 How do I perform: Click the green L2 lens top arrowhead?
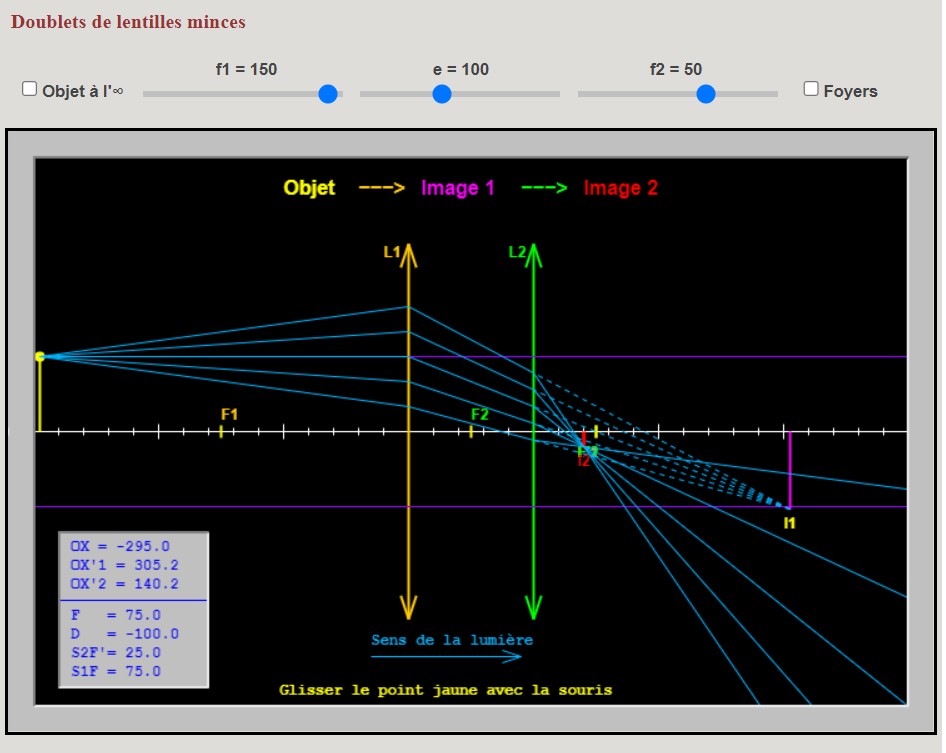click(533, 255)
